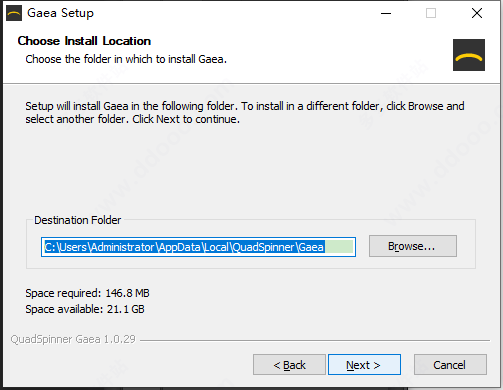This screenshot has height=390, width=503.
Task: Click the Gaea Setup title text
Action: 60,13
